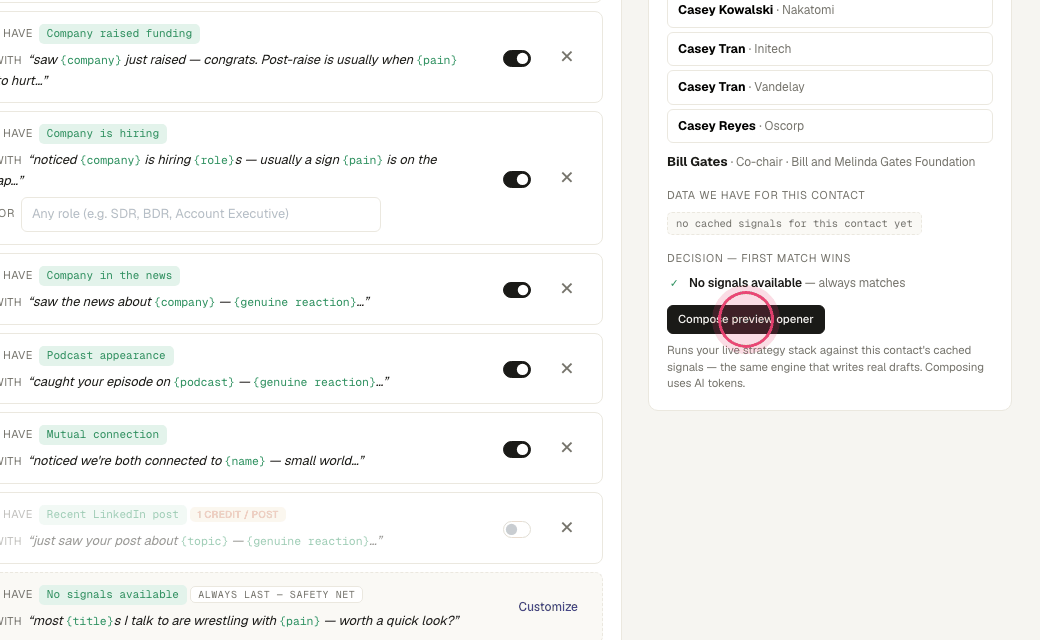Select contact Casey Kowalski at Nakatomi
Image resolution: width=1040 pixels, height=640 pixels.
(830, 11)
